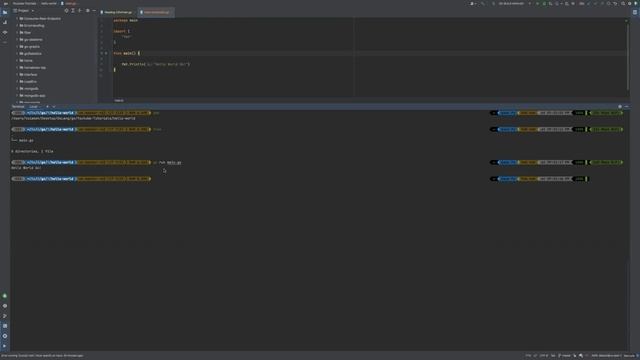This screenshot has height=360, width=640.
Task: Click main.go in navigation breadcrumb
Action: (x=69, y=3)
